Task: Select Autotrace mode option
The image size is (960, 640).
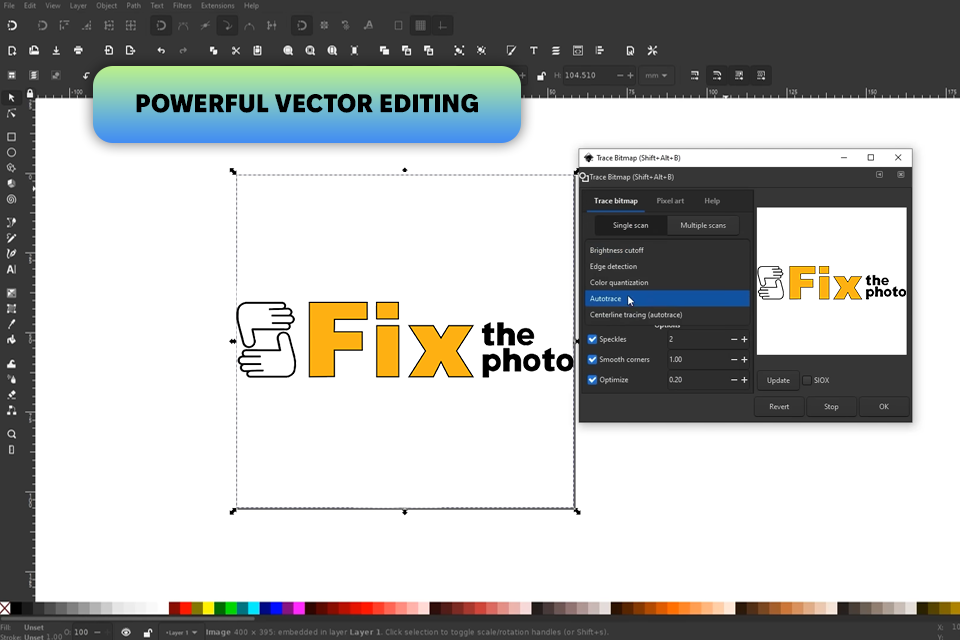Action: click(667, 298)
